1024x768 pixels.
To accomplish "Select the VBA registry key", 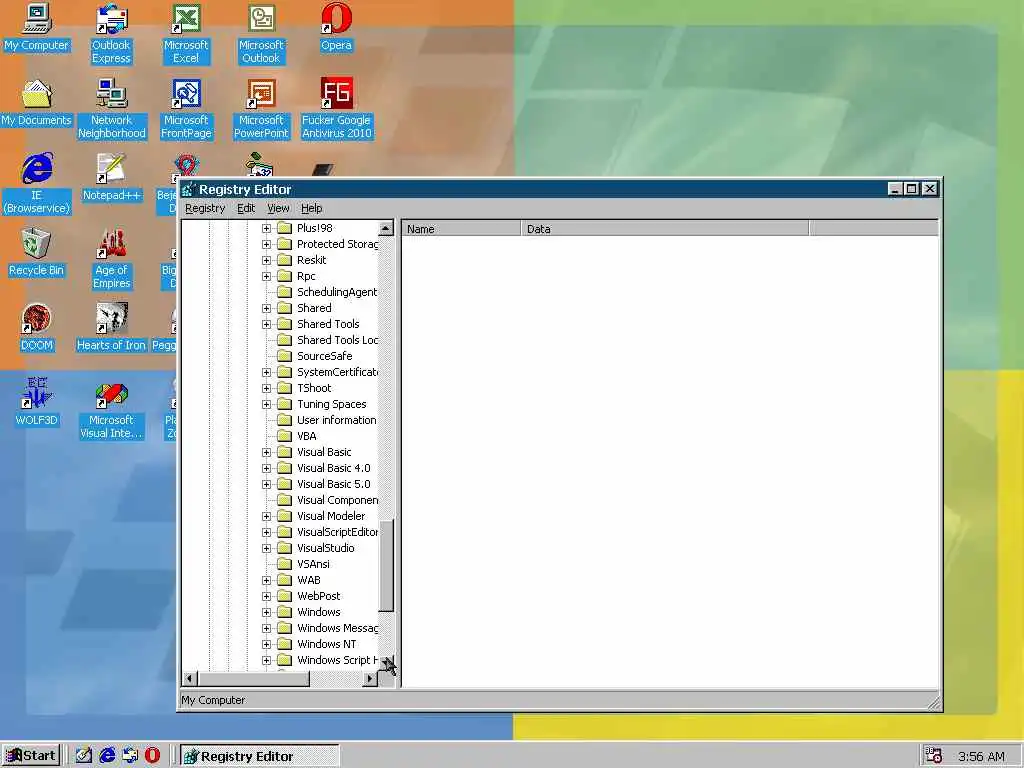I will [x=306, y=436].
